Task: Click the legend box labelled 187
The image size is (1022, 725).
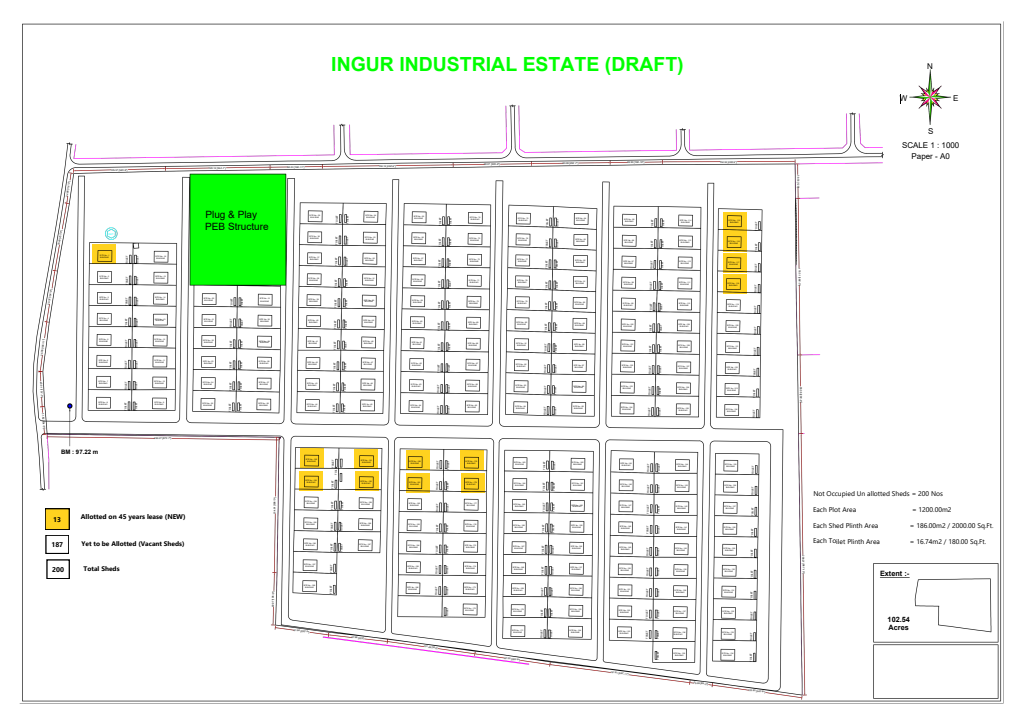Action: (57, 544)
